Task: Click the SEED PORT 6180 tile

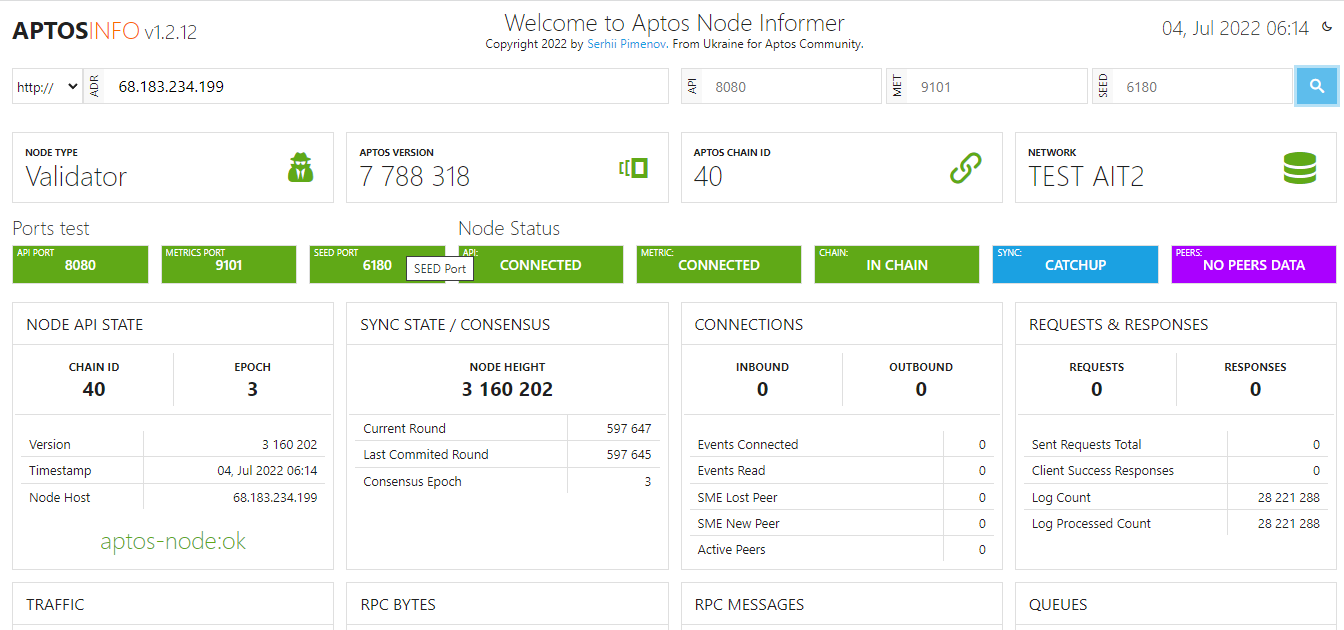Action: (x=377, y=264)
